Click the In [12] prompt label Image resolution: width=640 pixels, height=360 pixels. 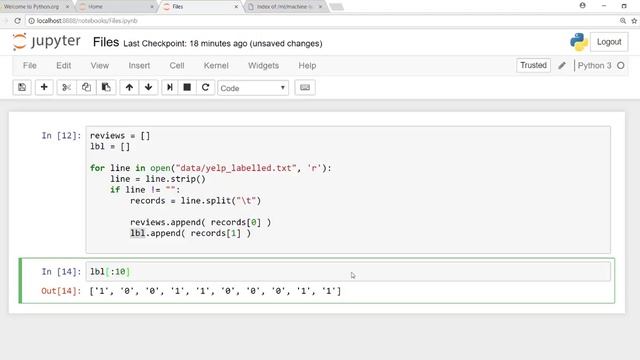pos(61,136)
